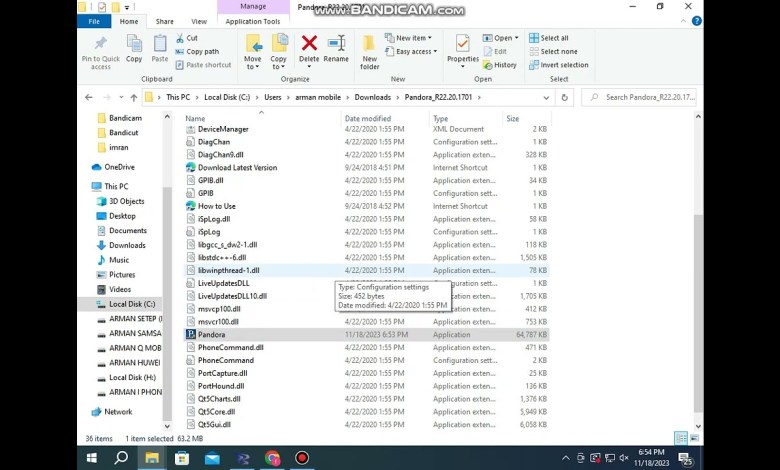Click the file list vertical scrollbar
The height and width of the screenshot is (470, 780).
pos(698,313)
